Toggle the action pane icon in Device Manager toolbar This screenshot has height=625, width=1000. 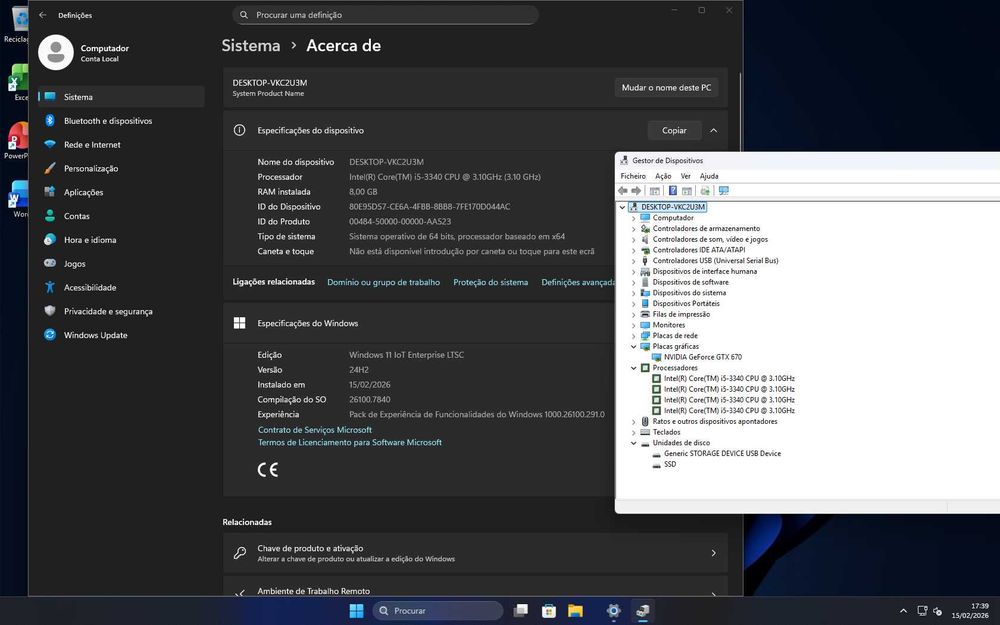[x=687, y=191]
